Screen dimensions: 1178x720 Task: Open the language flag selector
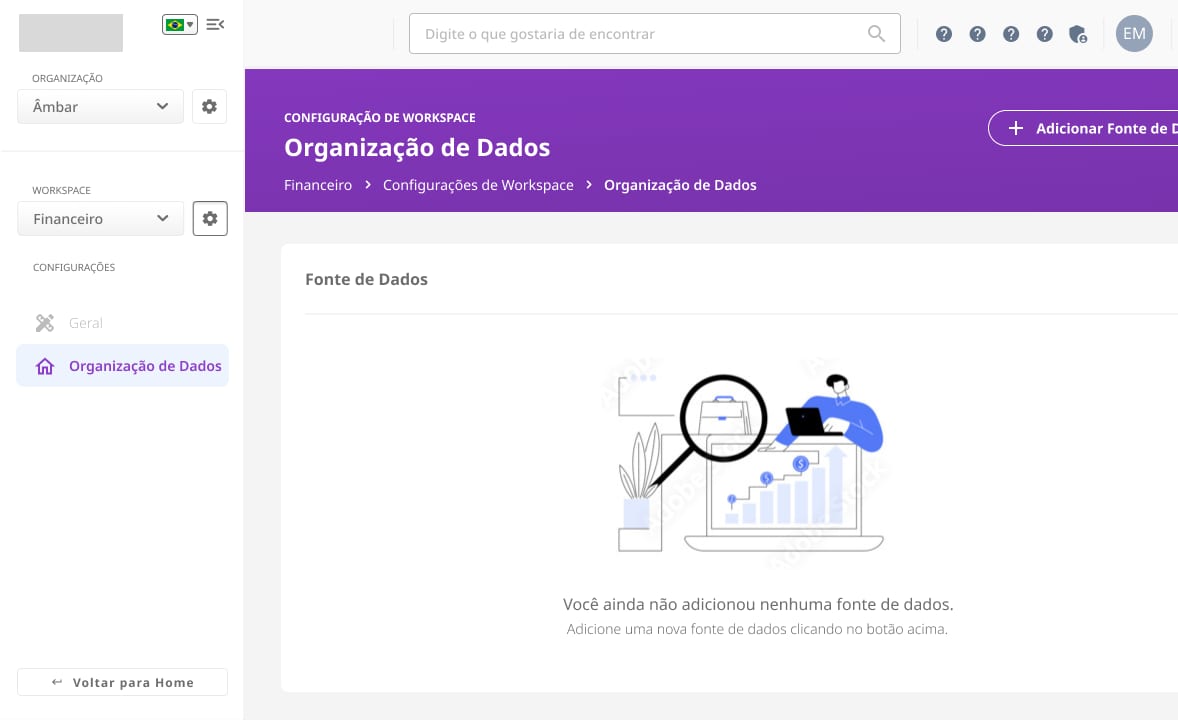click(x=180, y=25)
